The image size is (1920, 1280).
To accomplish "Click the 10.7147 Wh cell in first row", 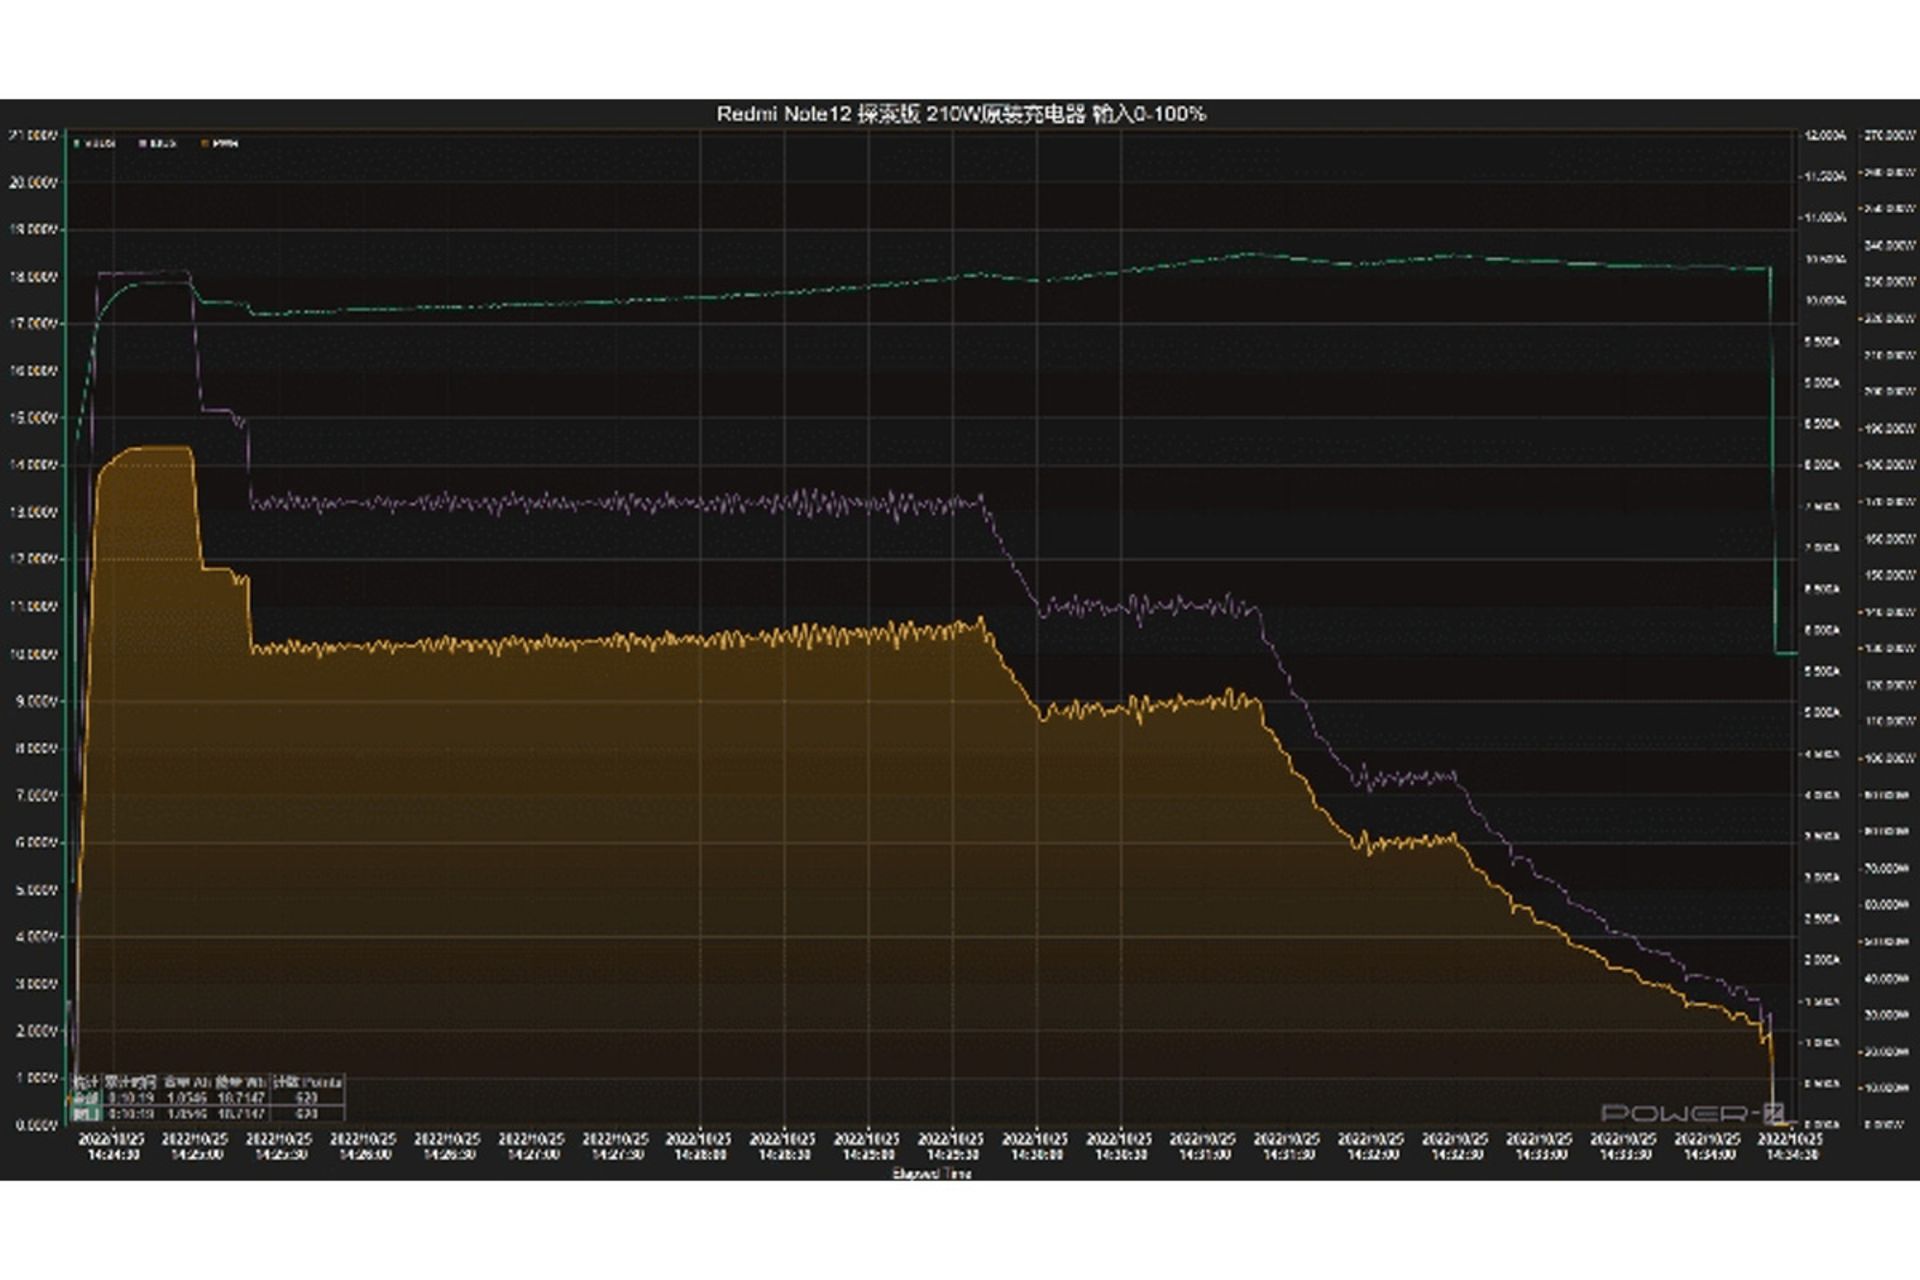I will (x=241, y=1098).
